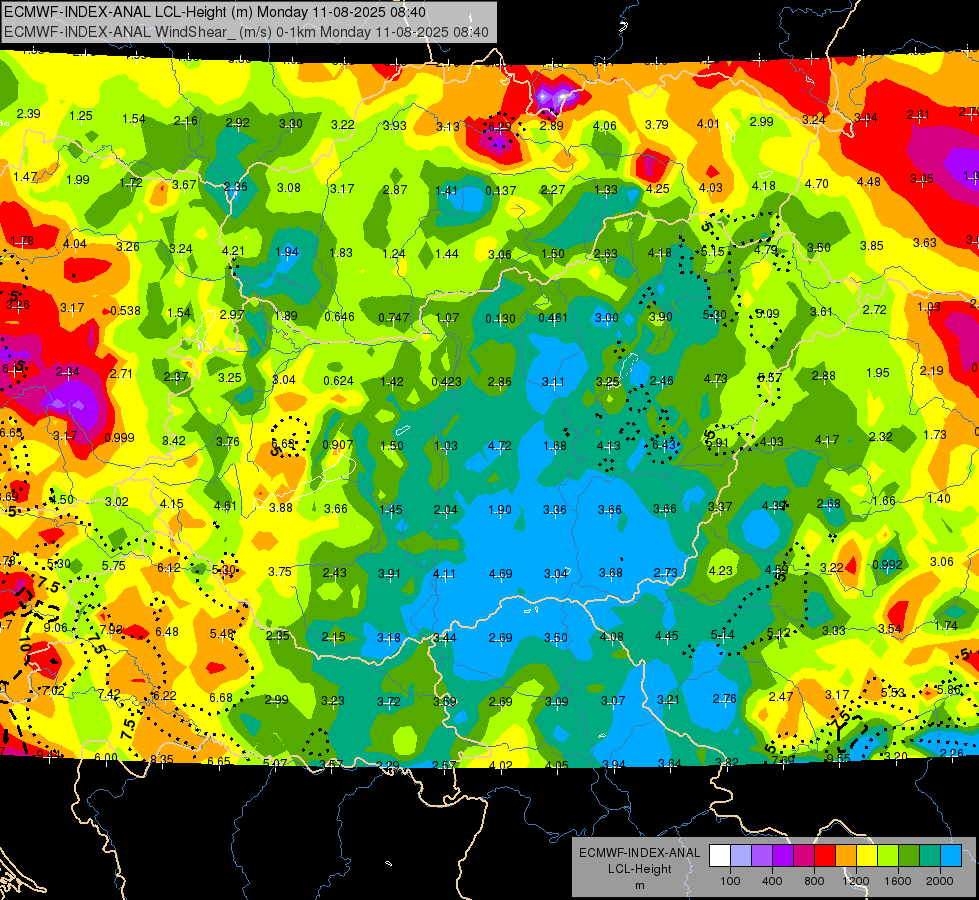Click the teal legend color swatch

(x=930, y=856)
